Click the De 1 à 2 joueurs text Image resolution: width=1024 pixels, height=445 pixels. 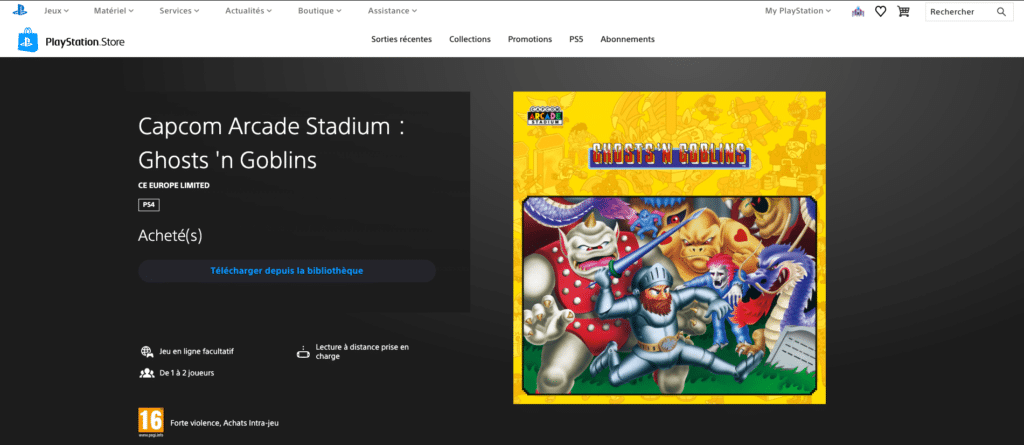click(187, 373)
